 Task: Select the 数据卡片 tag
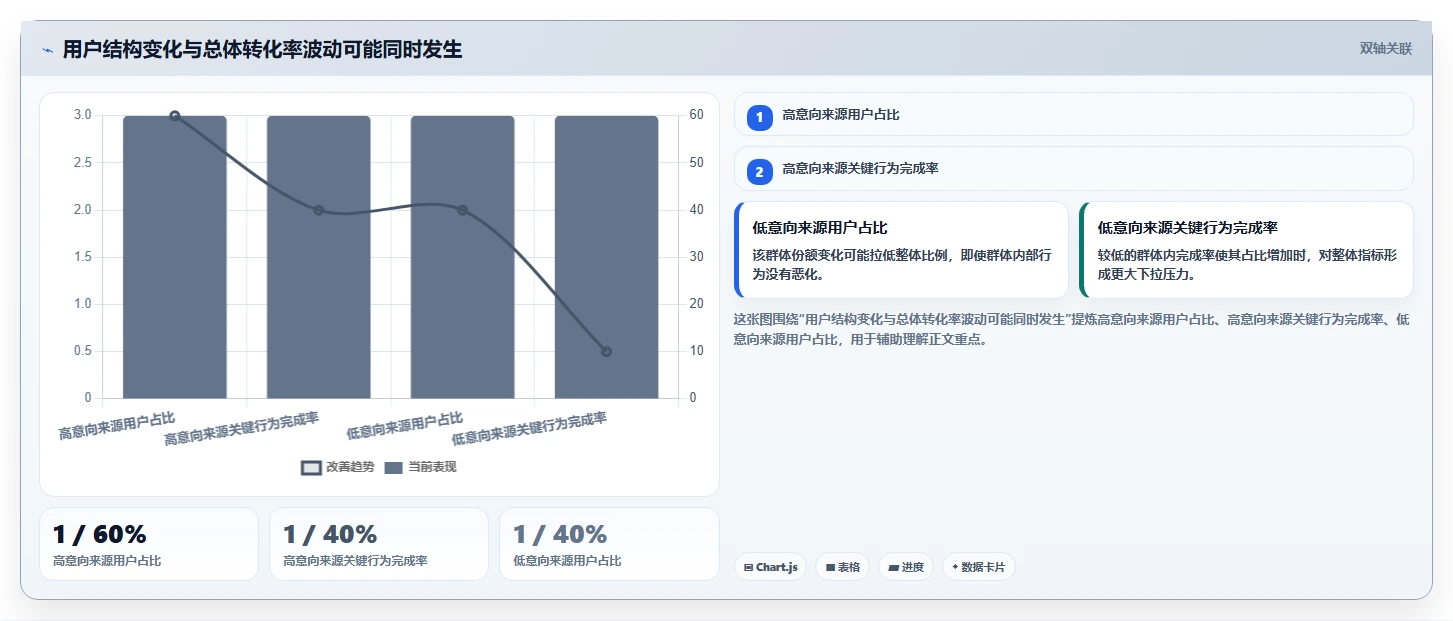click(979, 567)
